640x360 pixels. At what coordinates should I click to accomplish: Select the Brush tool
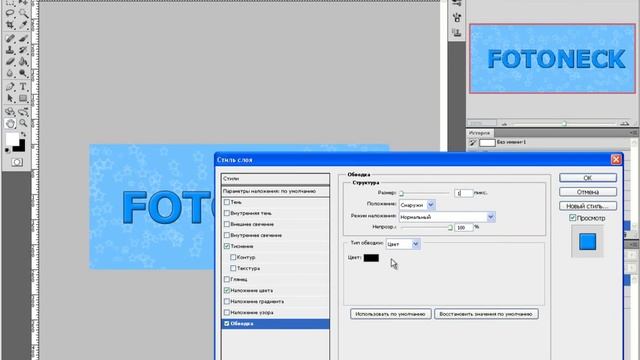23,39
